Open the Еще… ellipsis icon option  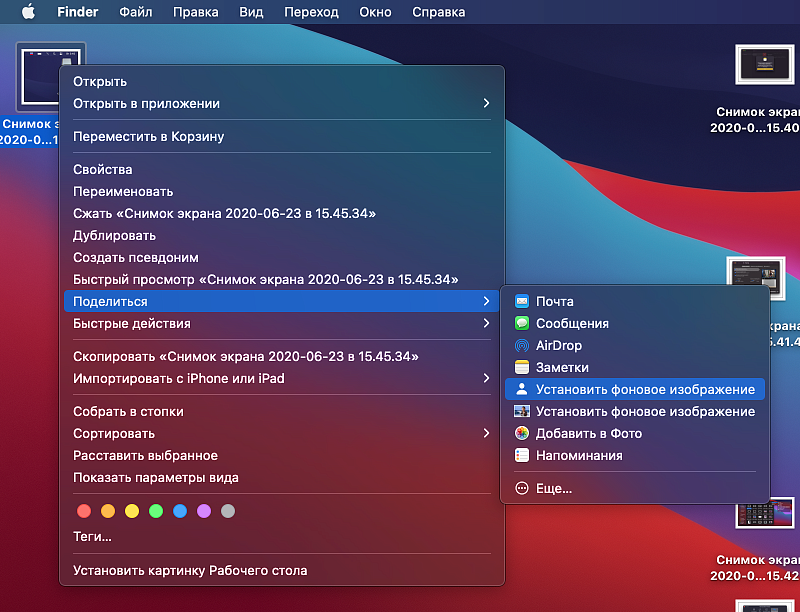click(521, 488)
